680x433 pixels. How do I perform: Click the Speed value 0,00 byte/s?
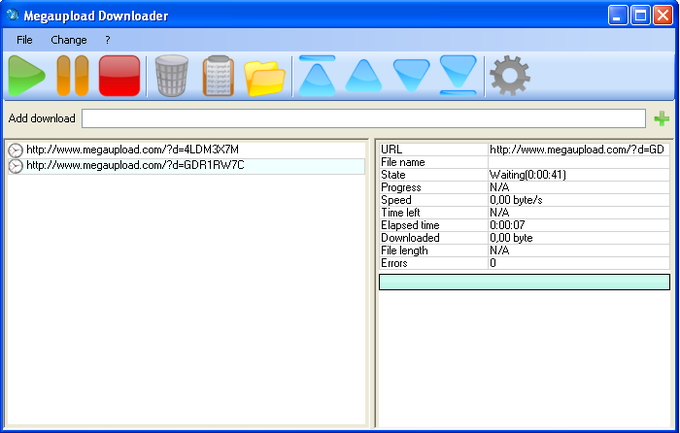coord(516,200)
